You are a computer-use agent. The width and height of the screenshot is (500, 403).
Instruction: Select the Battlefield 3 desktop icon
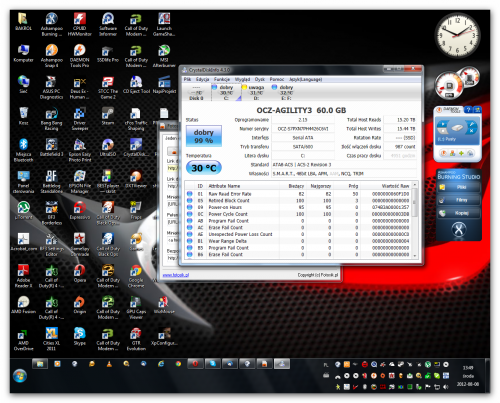(52, 148)
